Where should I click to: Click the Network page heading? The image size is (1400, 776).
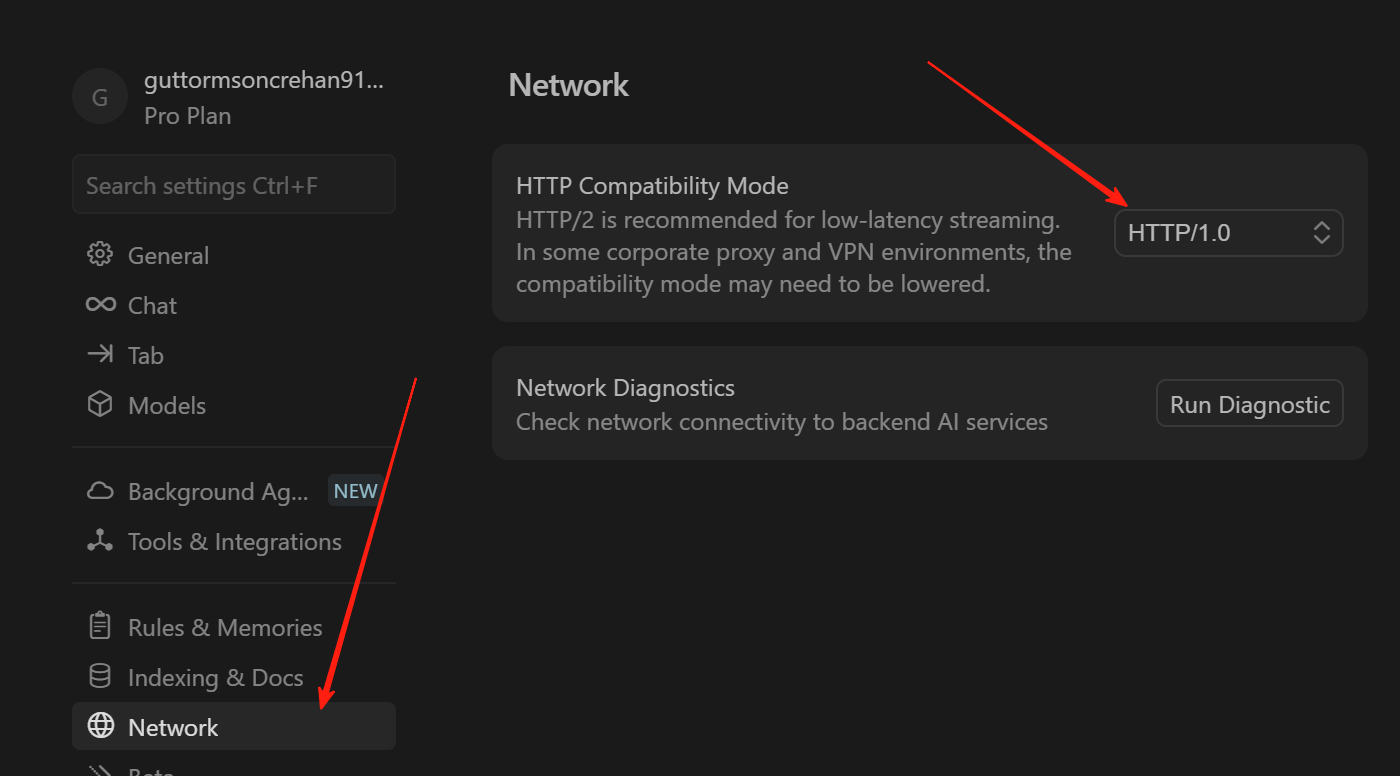click(x=568, y=85)
